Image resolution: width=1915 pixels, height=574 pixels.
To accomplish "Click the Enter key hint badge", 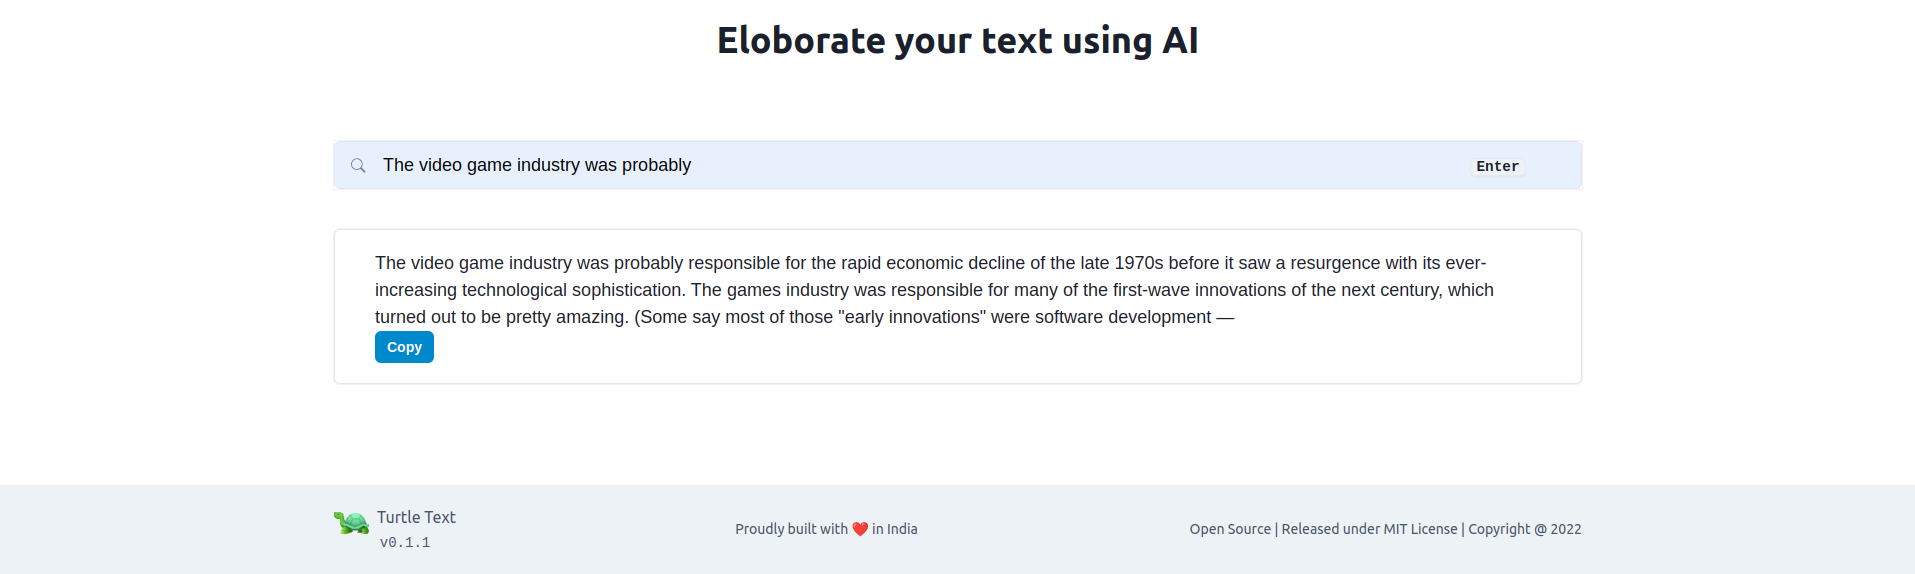I will pyautogui.click(x=1497, y=166).
